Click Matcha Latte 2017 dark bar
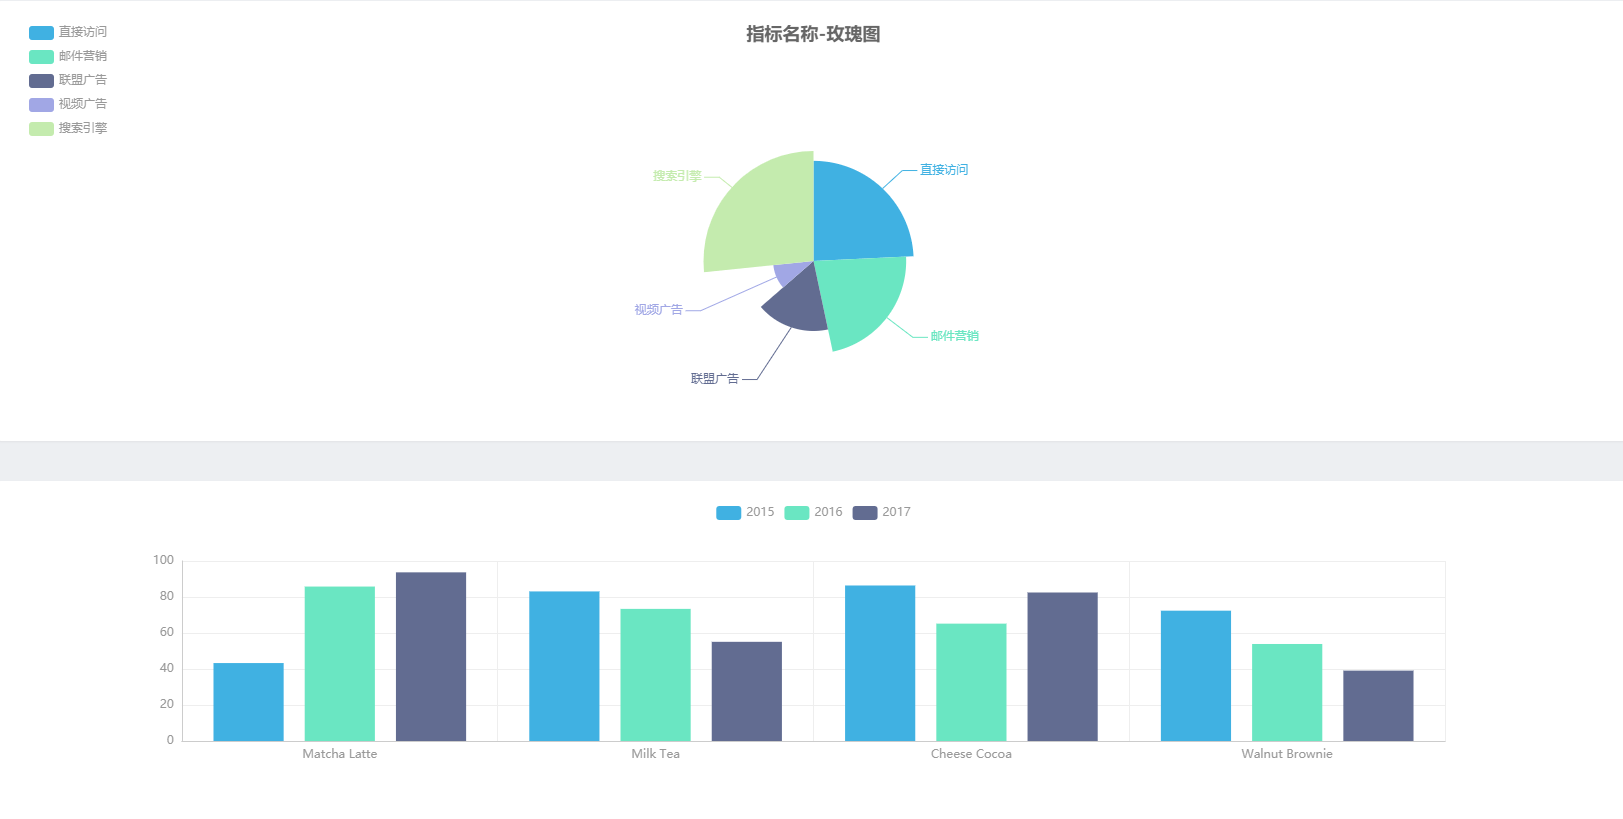 pyautogui.click(x=431, y=657)
